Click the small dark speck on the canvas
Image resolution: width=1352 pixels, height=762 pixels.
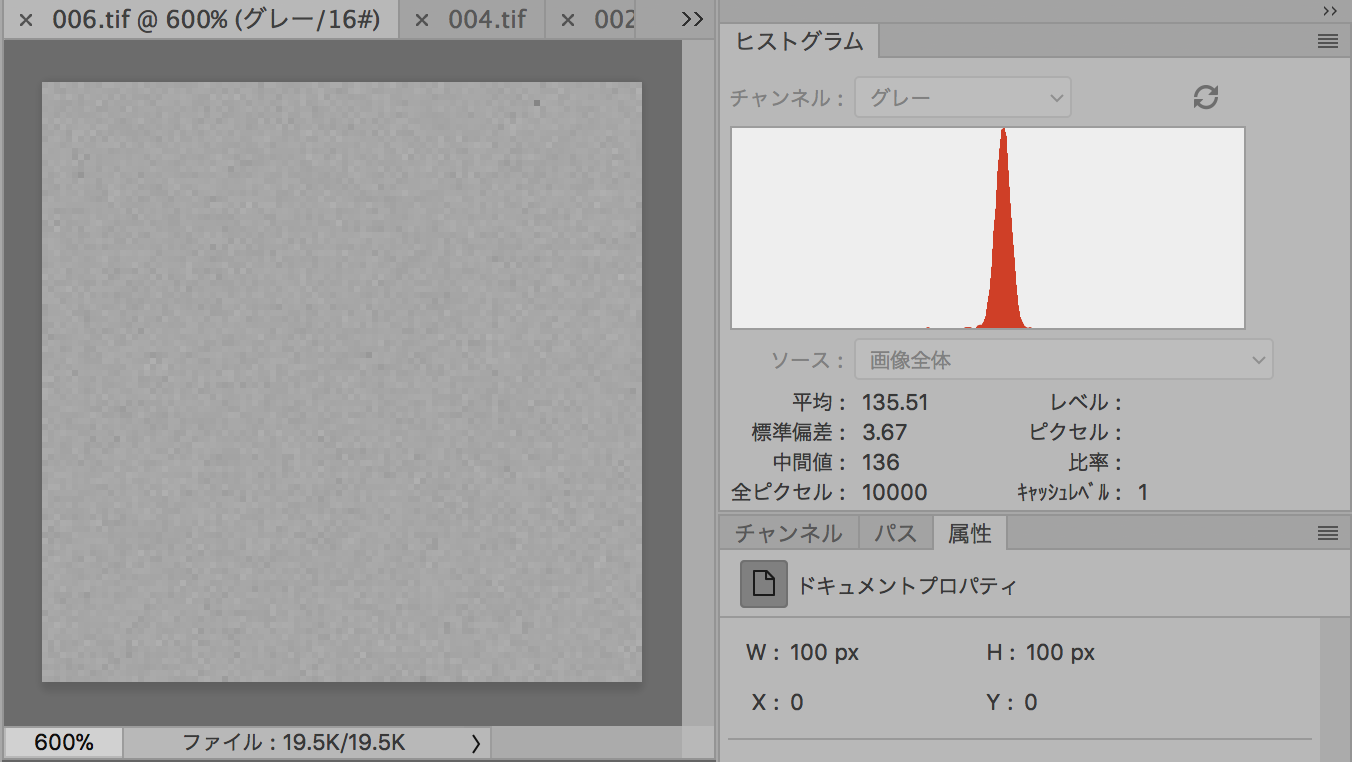click(x=537, y=103)
